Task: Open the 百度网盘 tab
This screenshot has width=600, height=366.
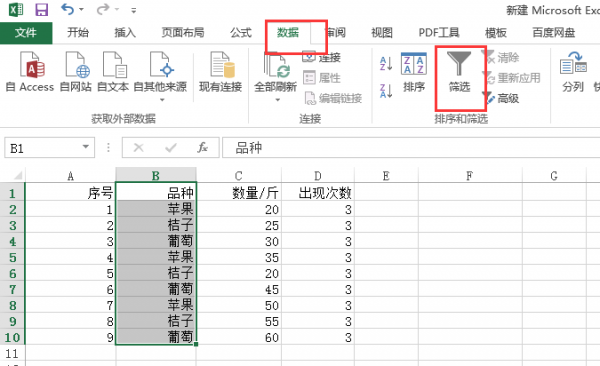Action: point(554,33)
